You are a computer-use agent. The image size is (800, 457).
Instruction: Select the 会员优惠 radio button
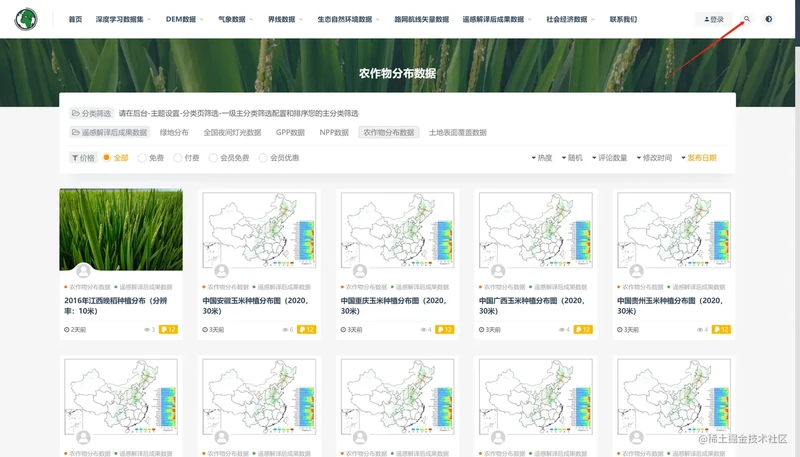tap(263, 158)
